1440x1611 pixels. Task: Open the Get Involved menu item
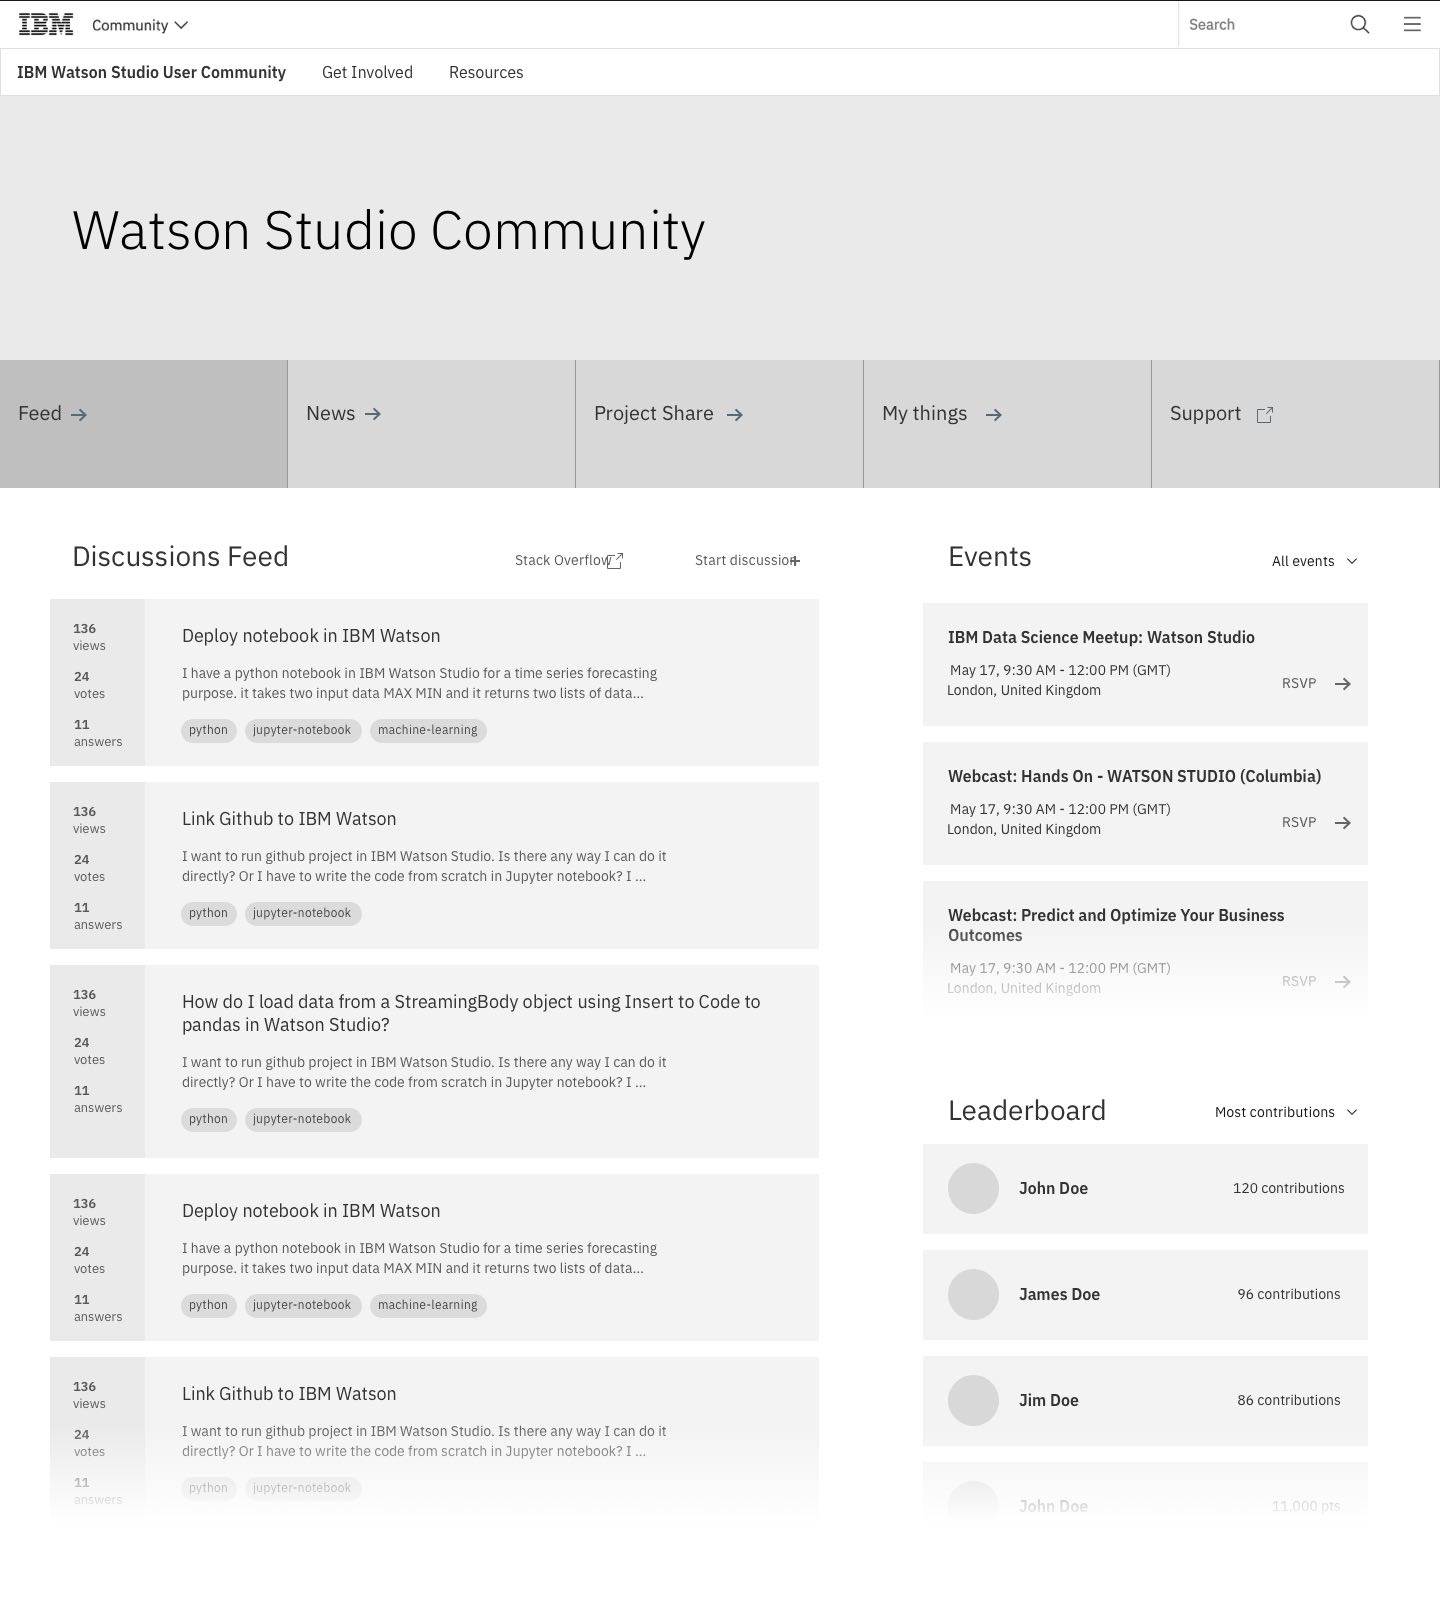click(367, 72)
